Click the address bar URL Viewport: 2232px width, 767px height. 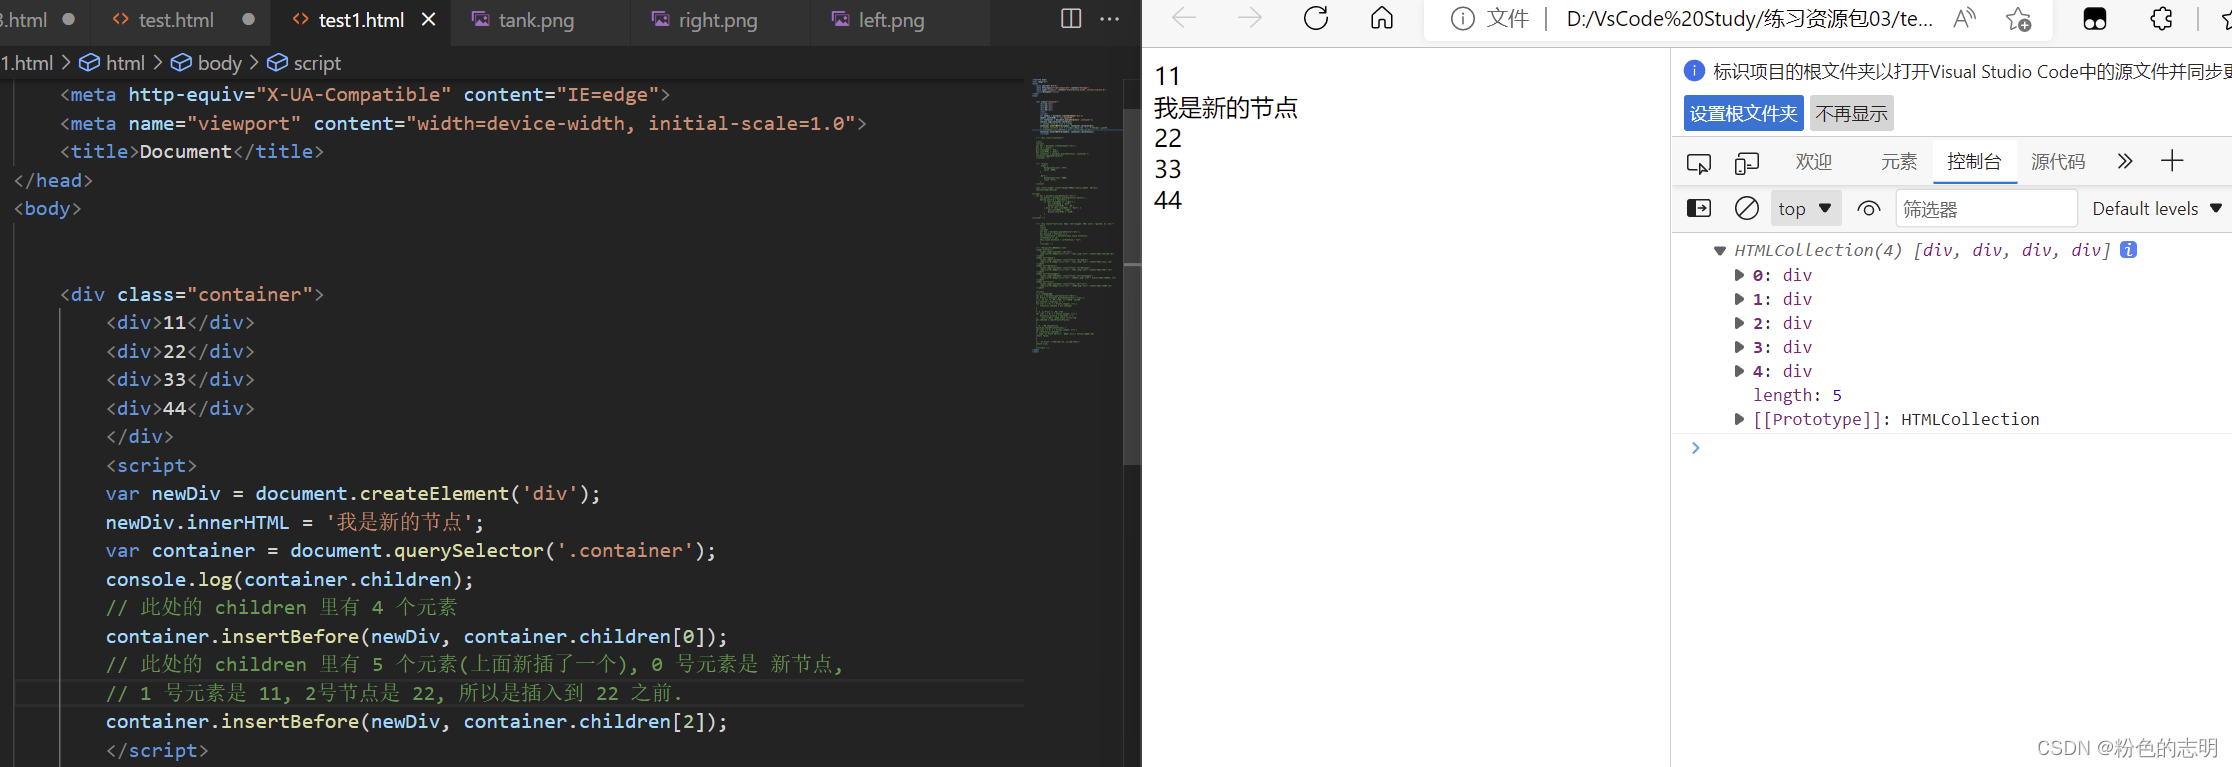click(1749, 19)
